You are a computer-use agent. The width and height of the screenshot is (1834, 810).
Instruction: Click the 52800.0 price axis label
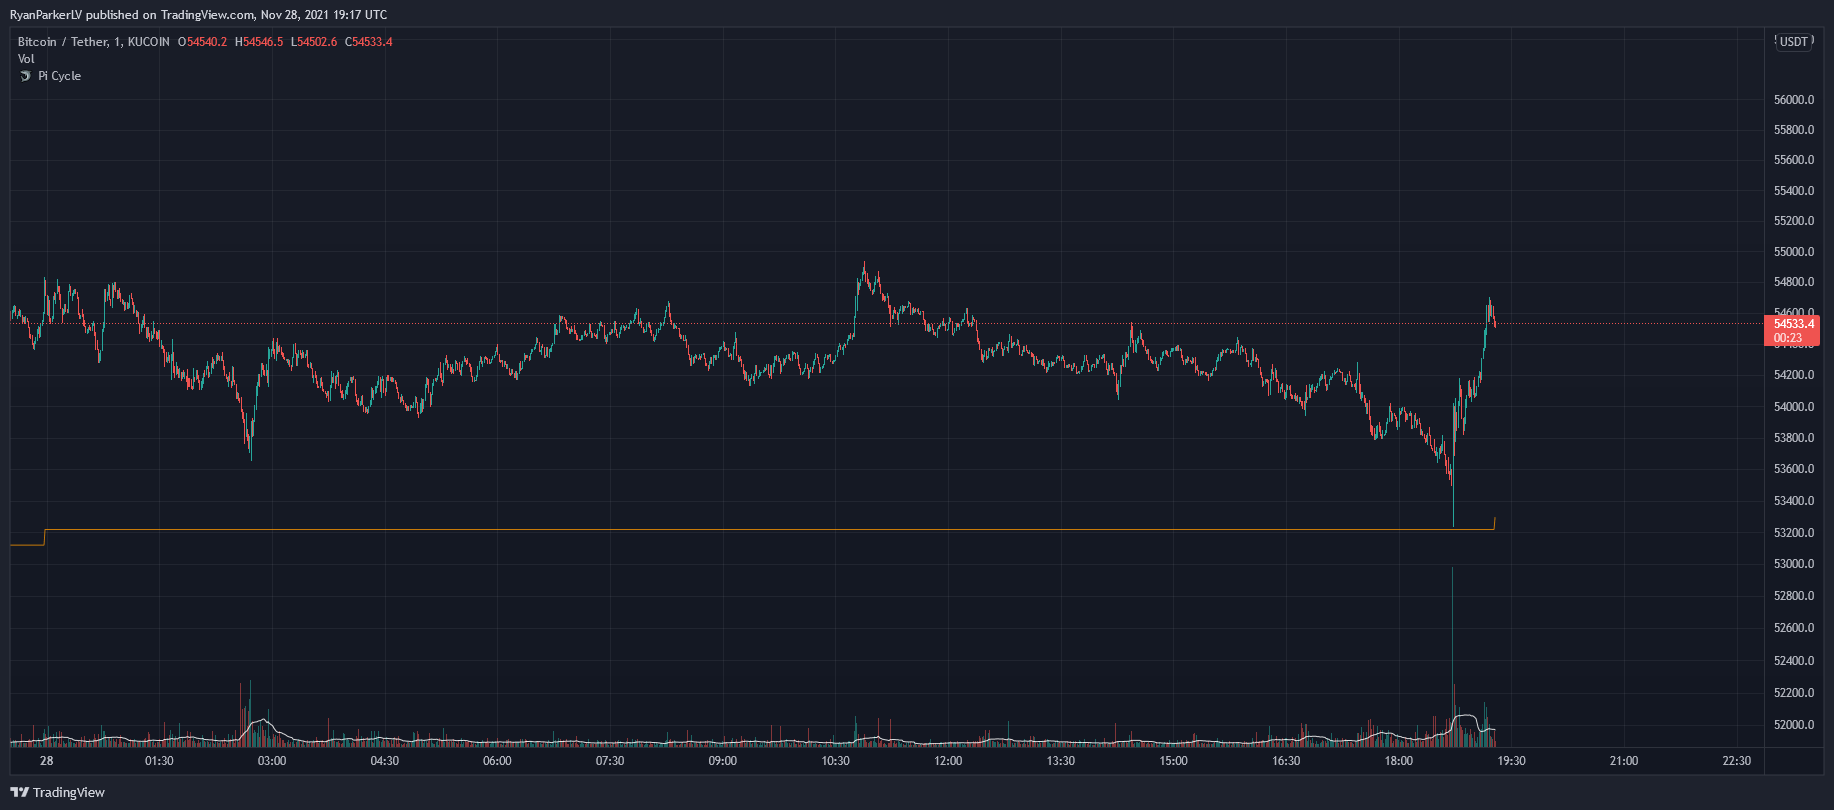tap(1793, 596)
